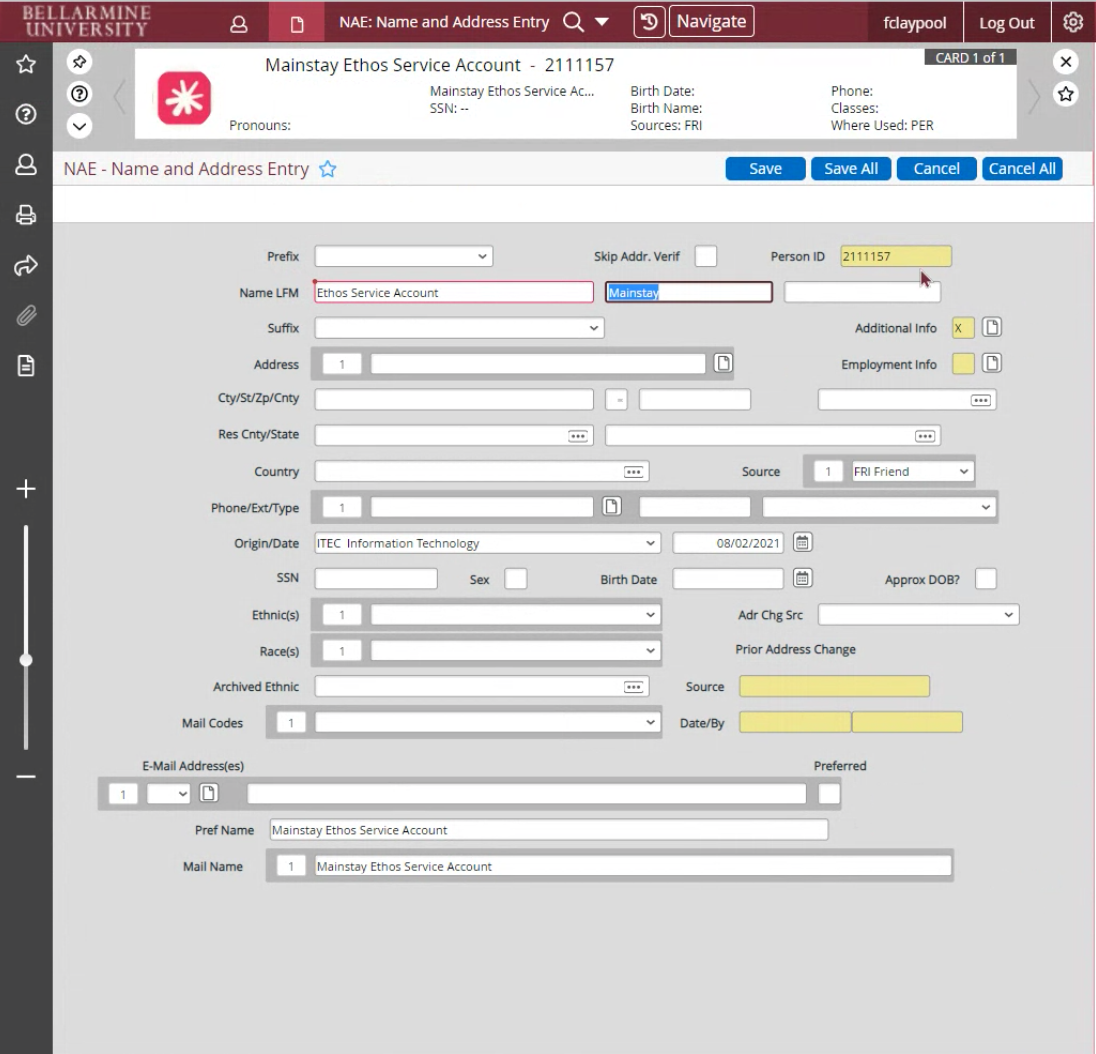Click the first name field Mainstay
The height and width of the screenshot is (1054, 1096).
(688, 292)
